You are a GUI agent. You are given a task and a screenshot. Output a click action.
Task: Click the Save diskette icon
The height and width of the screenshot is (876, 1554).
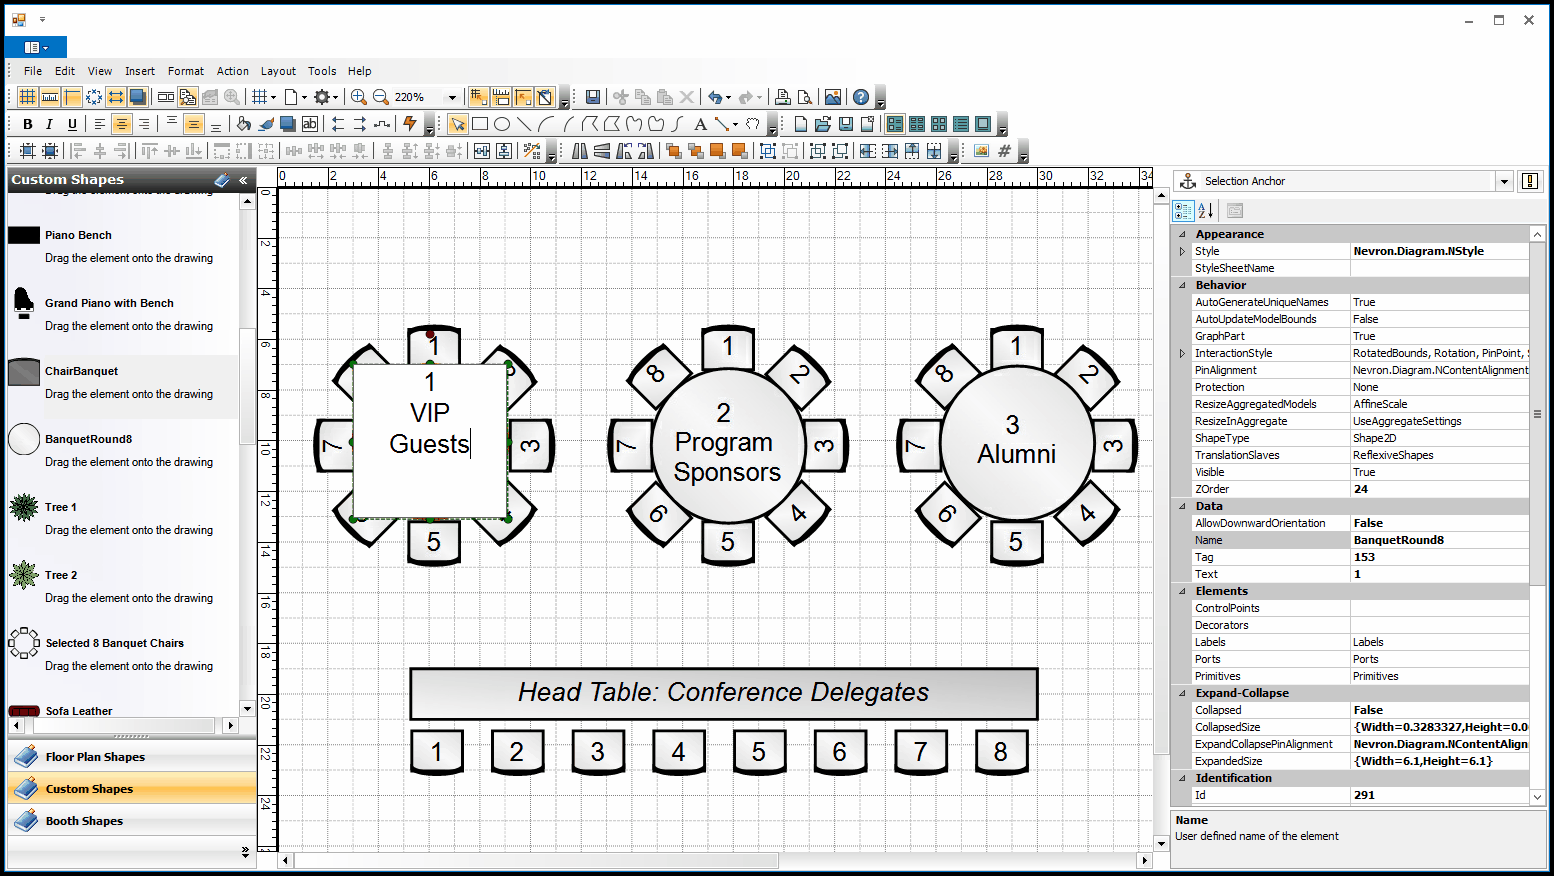(593, 97)
